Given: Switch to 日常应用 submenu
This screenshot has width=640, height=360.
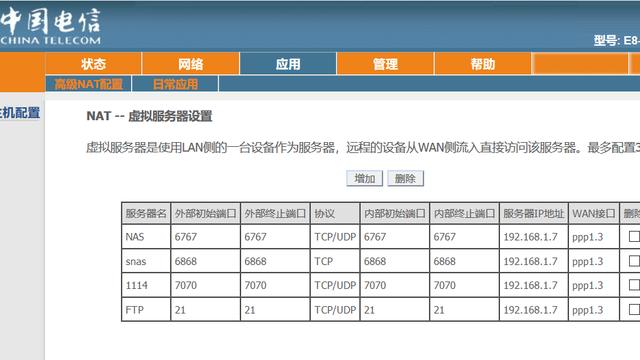Looking at the screenshot, I should click(x=176, y=84).
